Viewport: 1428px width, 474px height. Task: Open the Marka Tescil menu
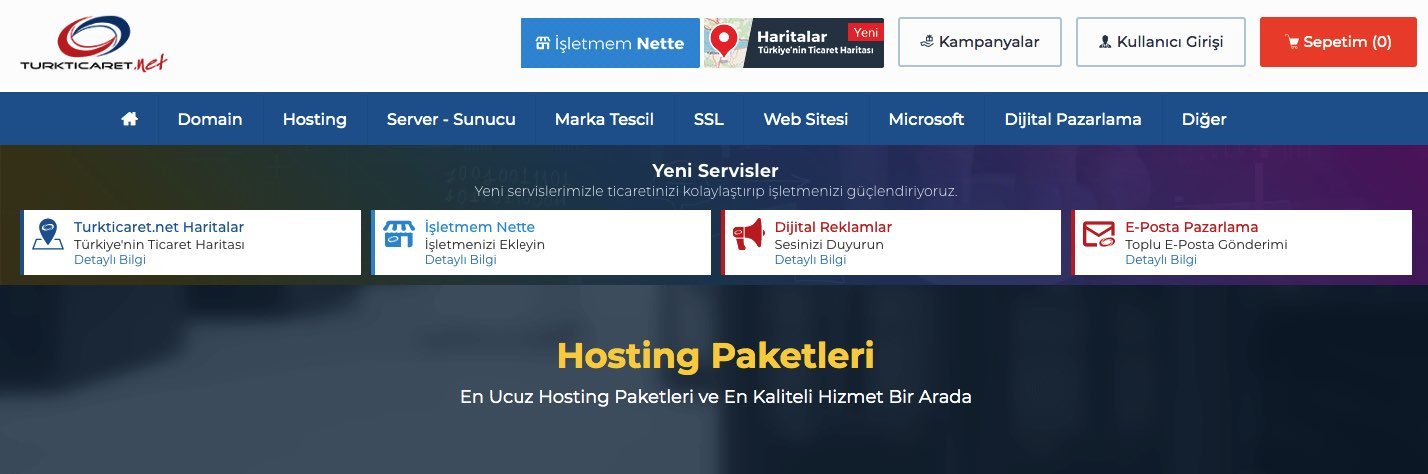pyautogui.click(x=604, y=119)
